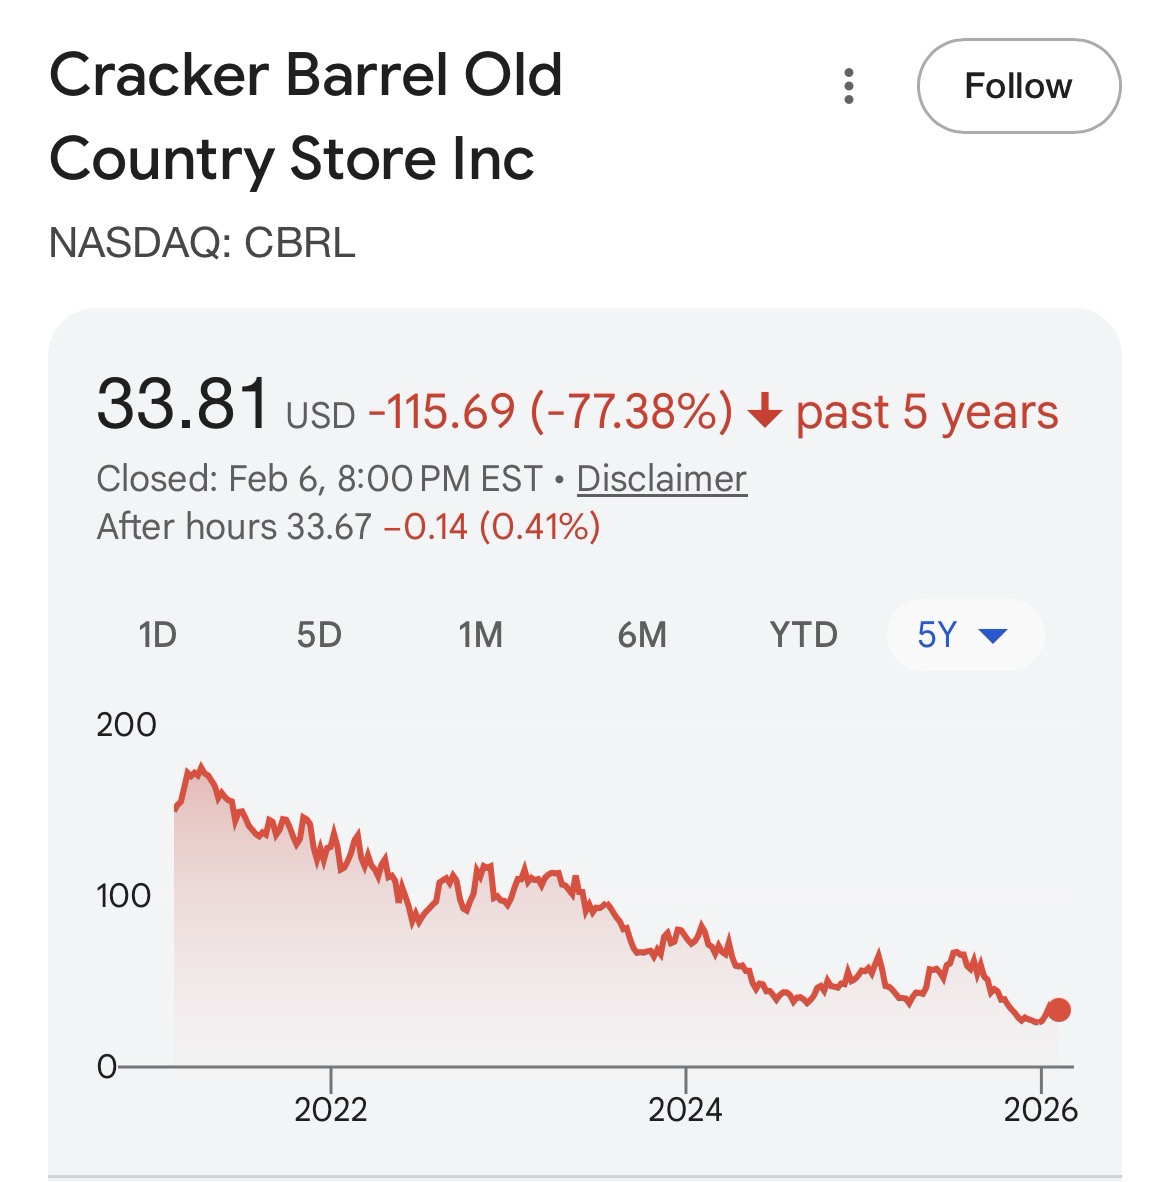The width and height of the screenshot is (1170, 1182).
Task: Click the red endpoint dot on chart
Action: (x=1058, y=1010)
